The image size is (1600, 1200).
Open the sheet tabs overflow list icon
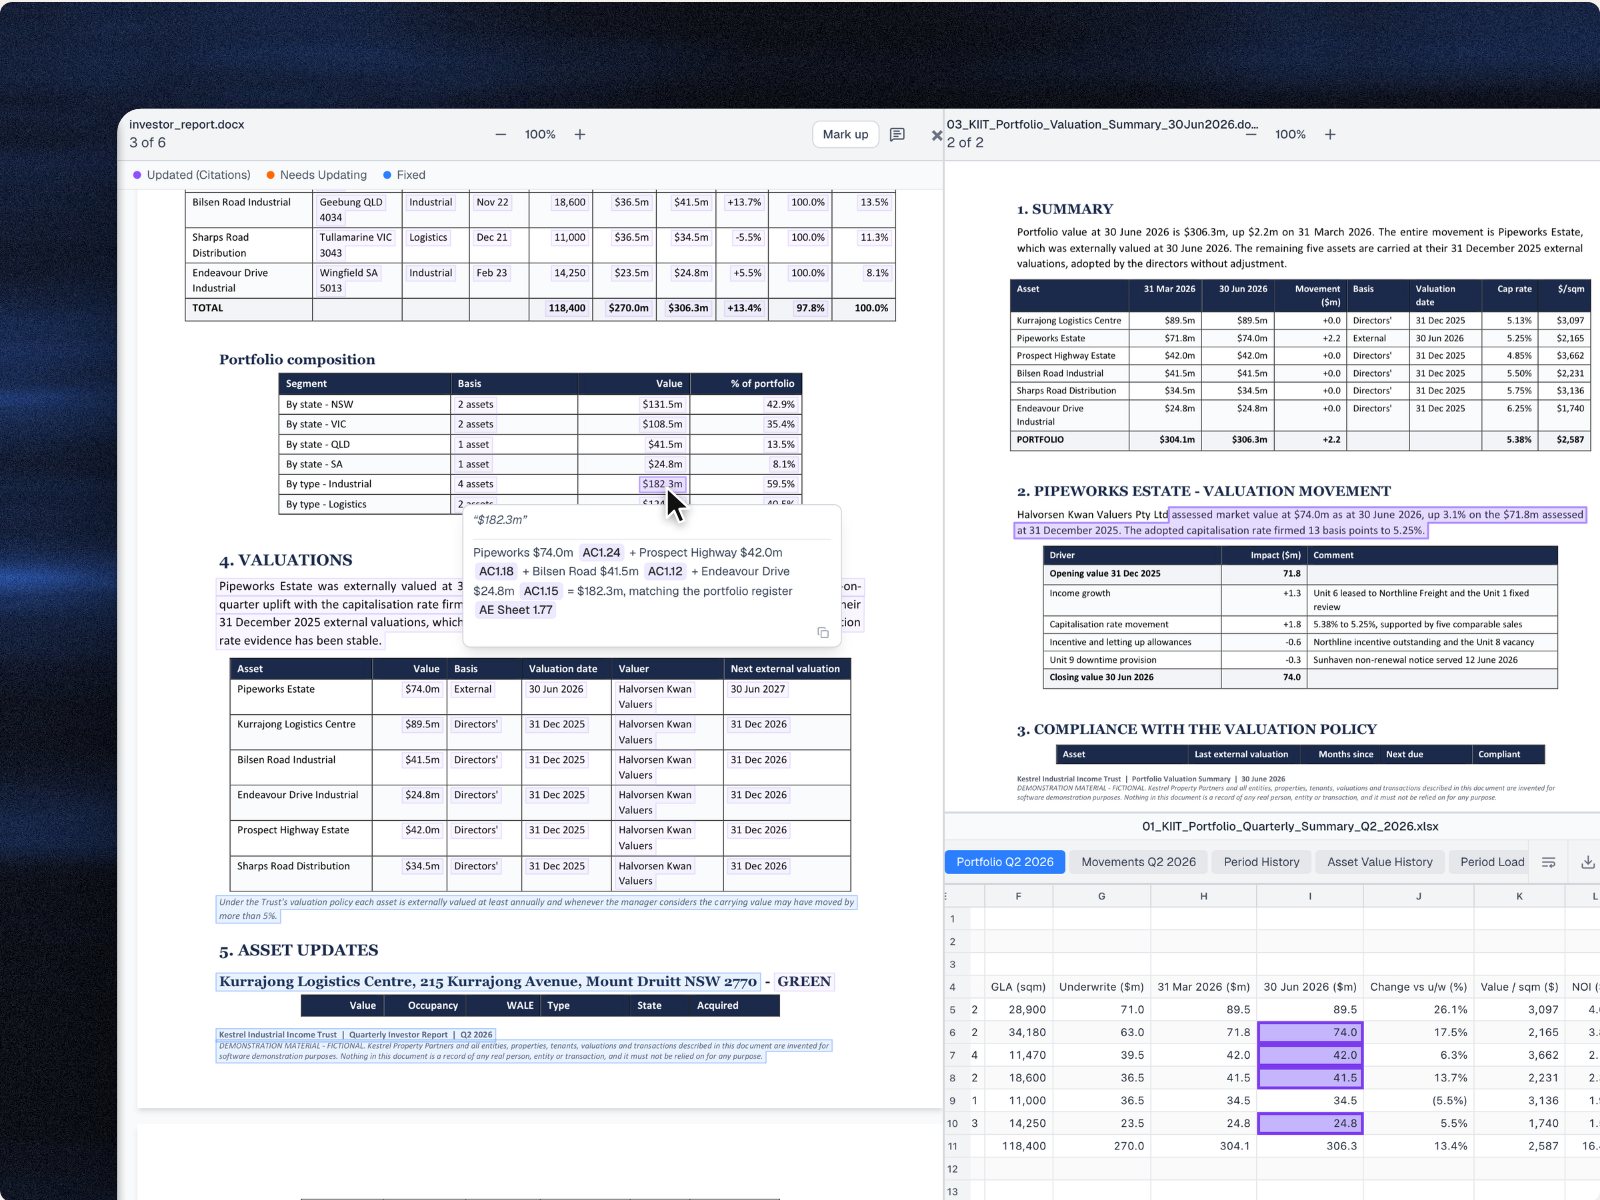[1548, 862]
